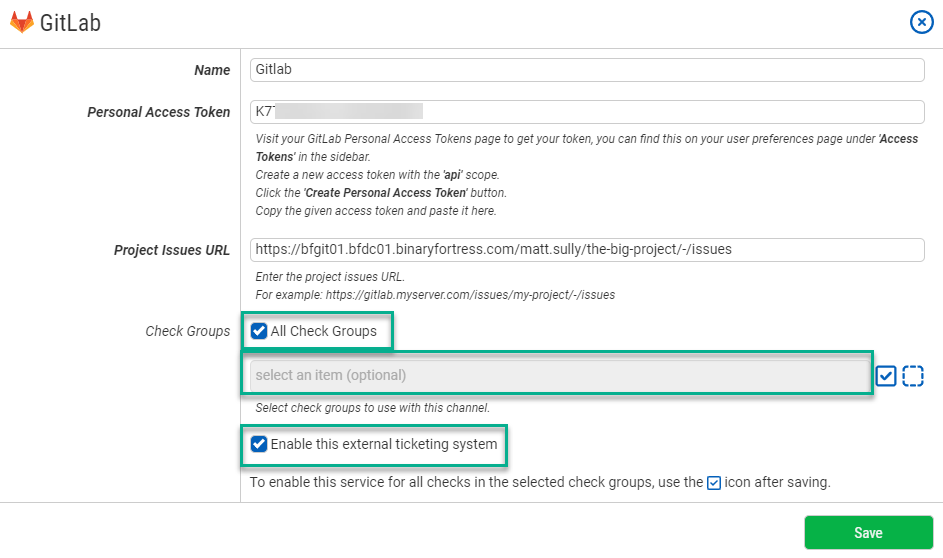Click the Name input field
Viewport: 943px width, 558px height.
pyautogui.click(x=587, y=70)
